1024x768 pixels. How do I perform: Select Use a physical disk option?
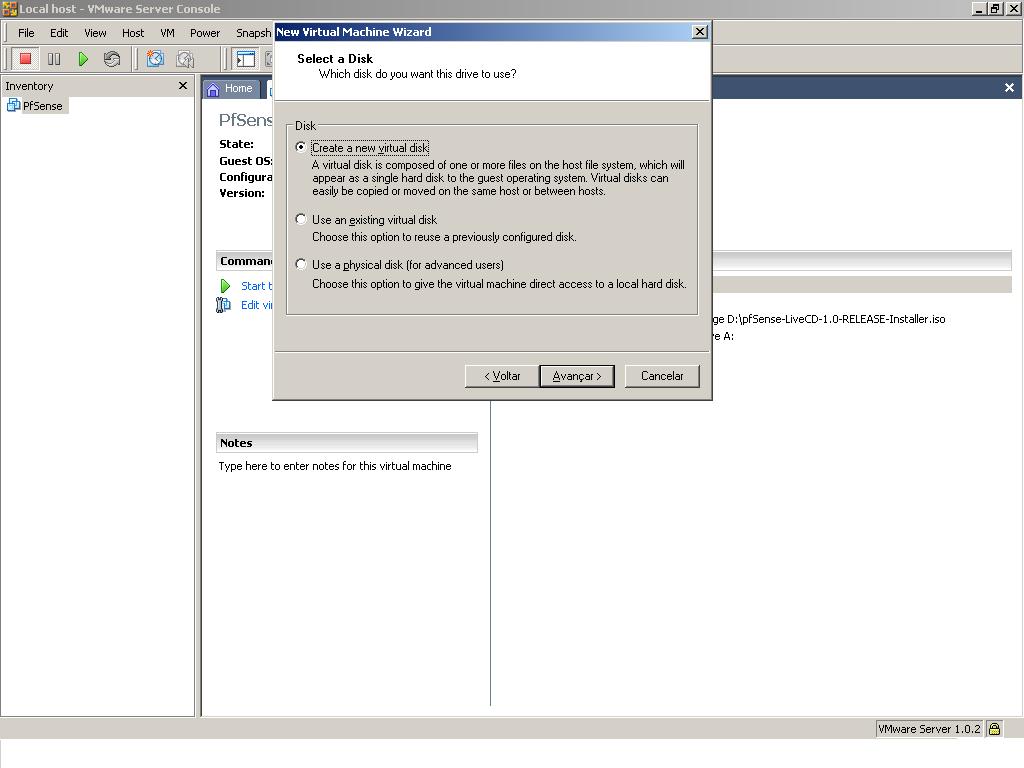click(x=300, y=264)
